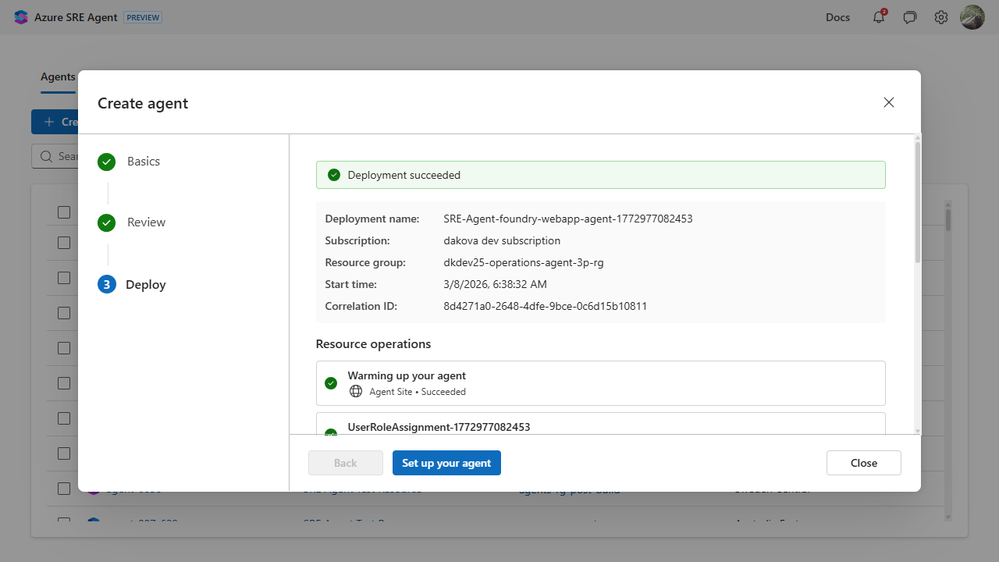Click the Agent Site globe icon

[356, 391]
